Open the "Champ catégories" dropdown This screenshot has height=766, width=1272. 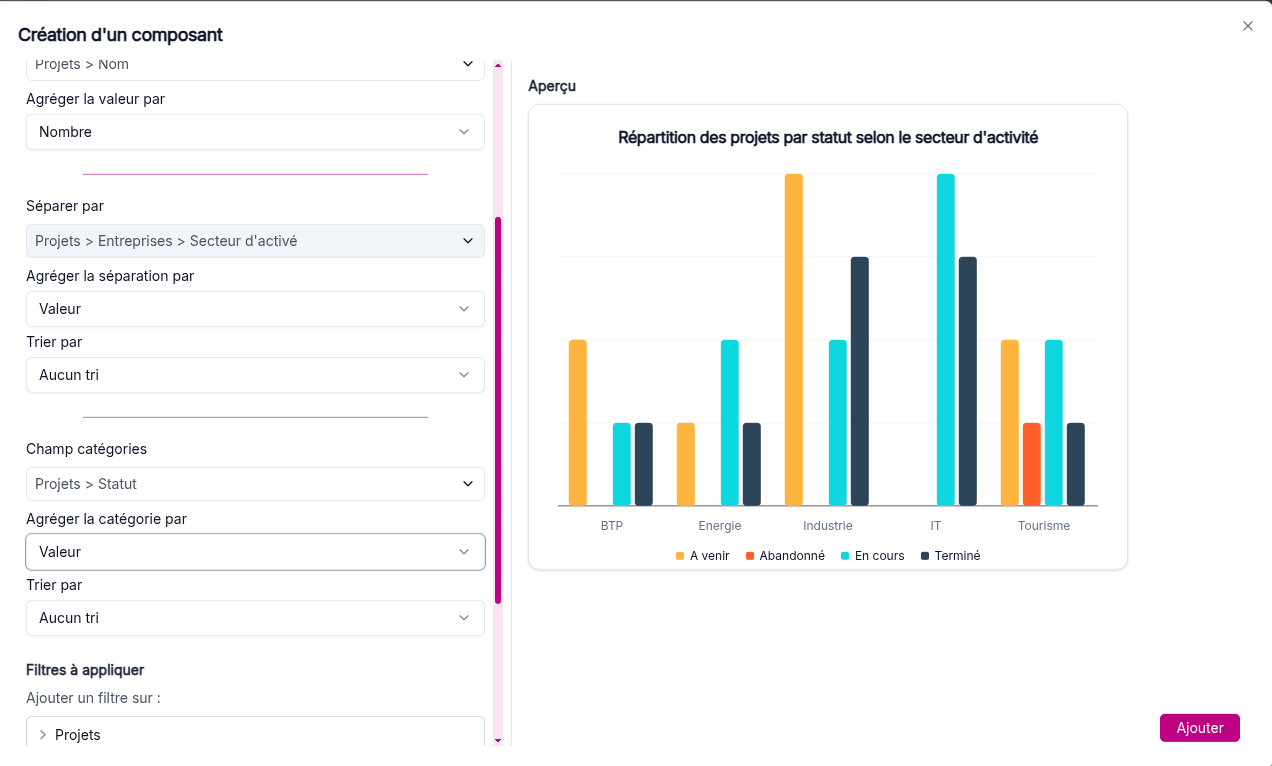255,483
